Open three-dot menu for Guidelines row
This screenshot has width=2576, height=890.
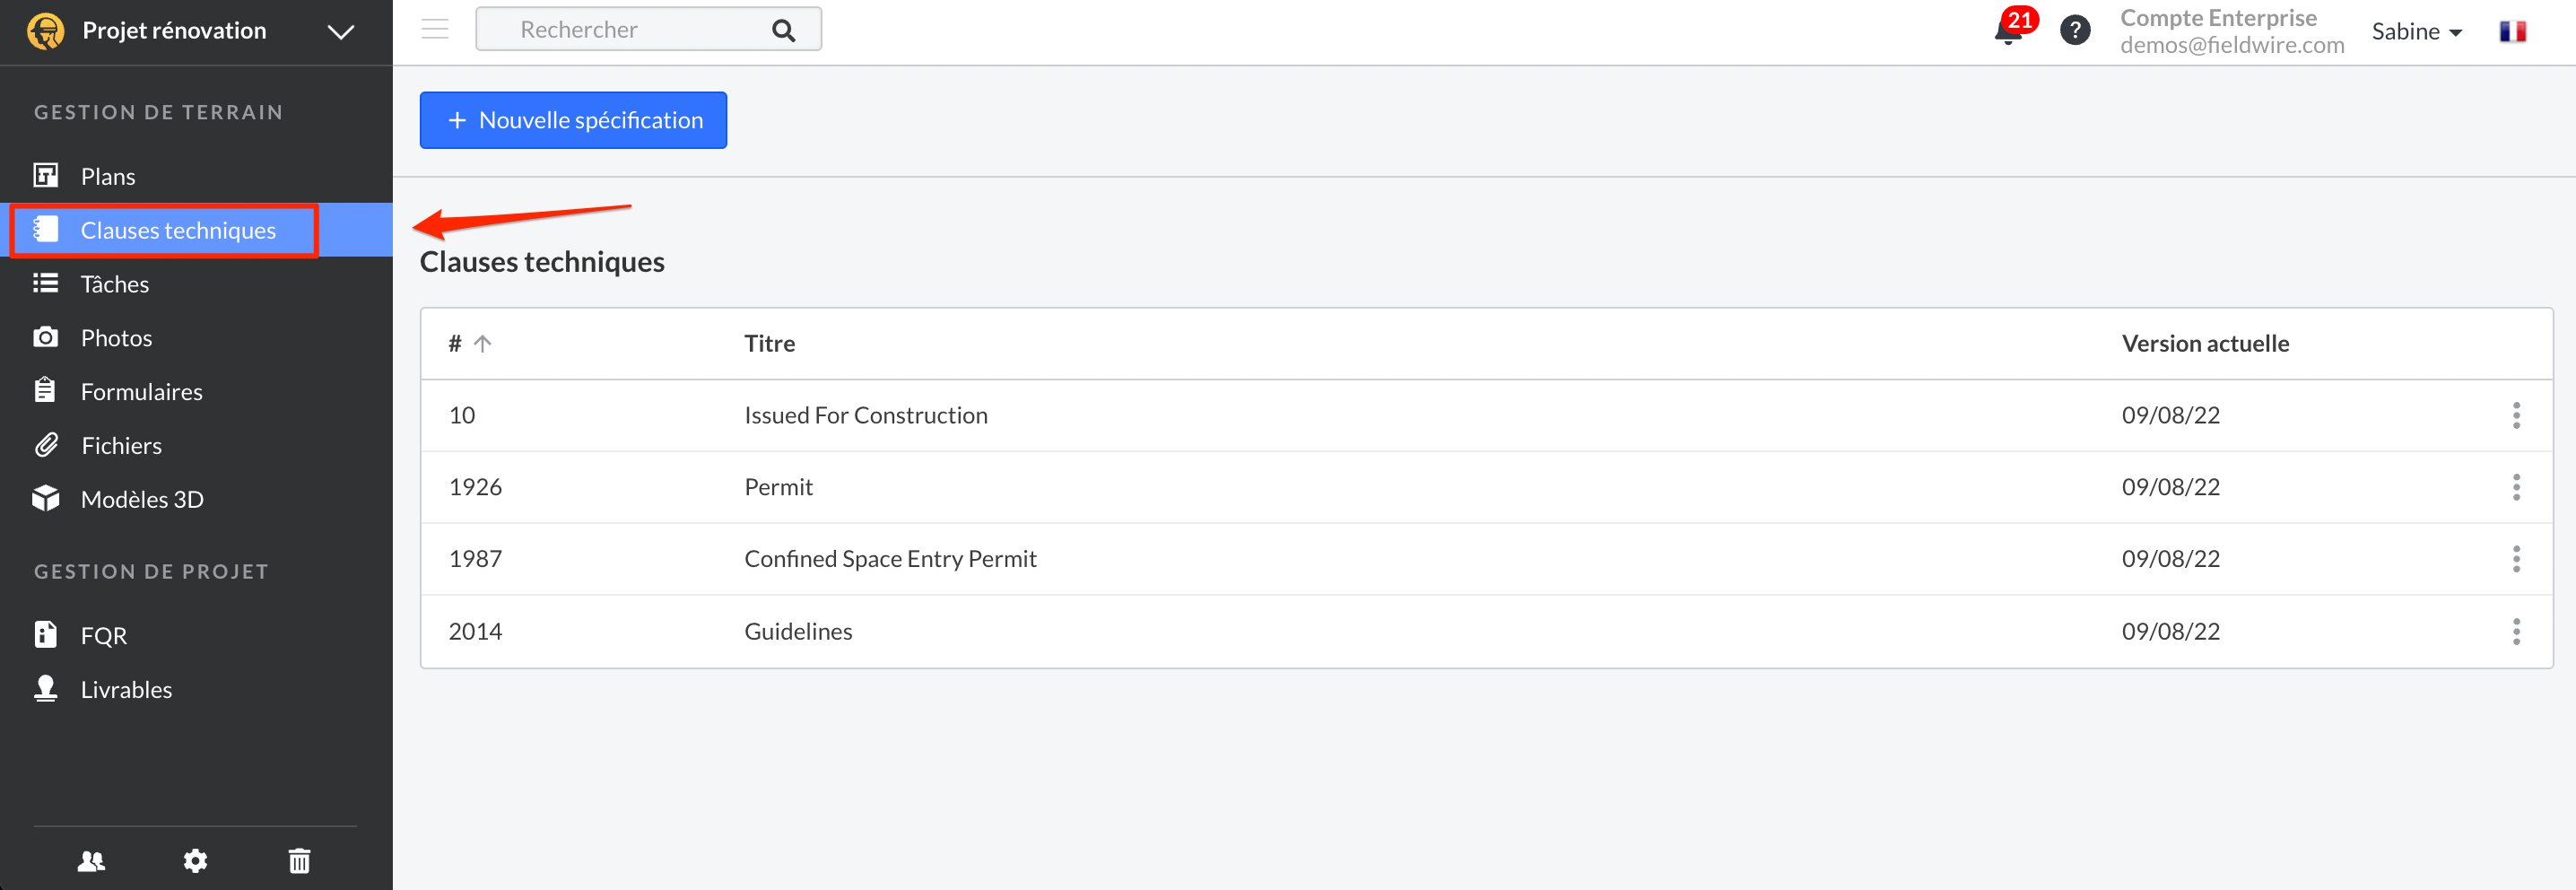point(2516,631)
